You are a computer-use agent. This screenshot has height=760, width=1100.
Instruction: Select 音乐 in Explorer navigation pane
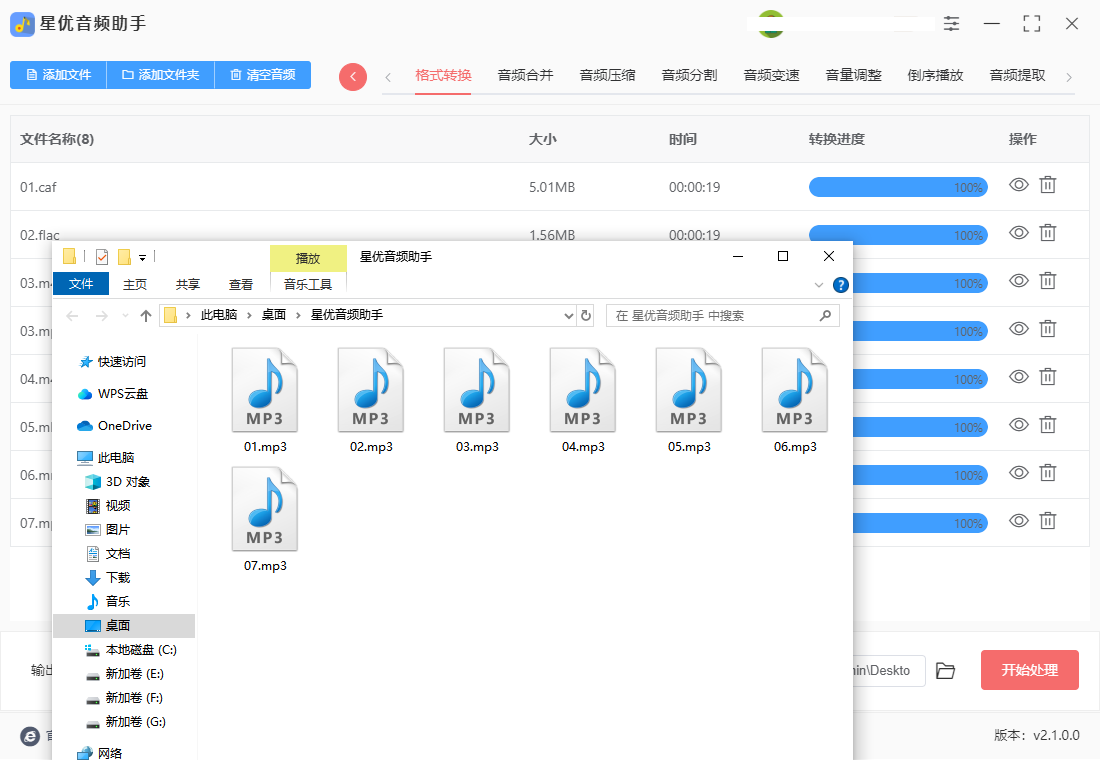117,601
